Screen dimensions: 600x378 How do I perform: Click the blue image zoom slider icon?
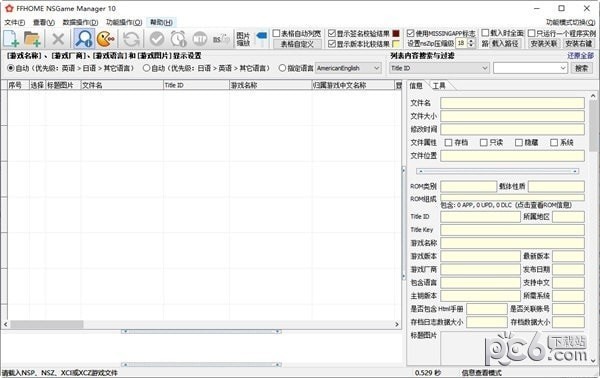(x=261, y=36)
